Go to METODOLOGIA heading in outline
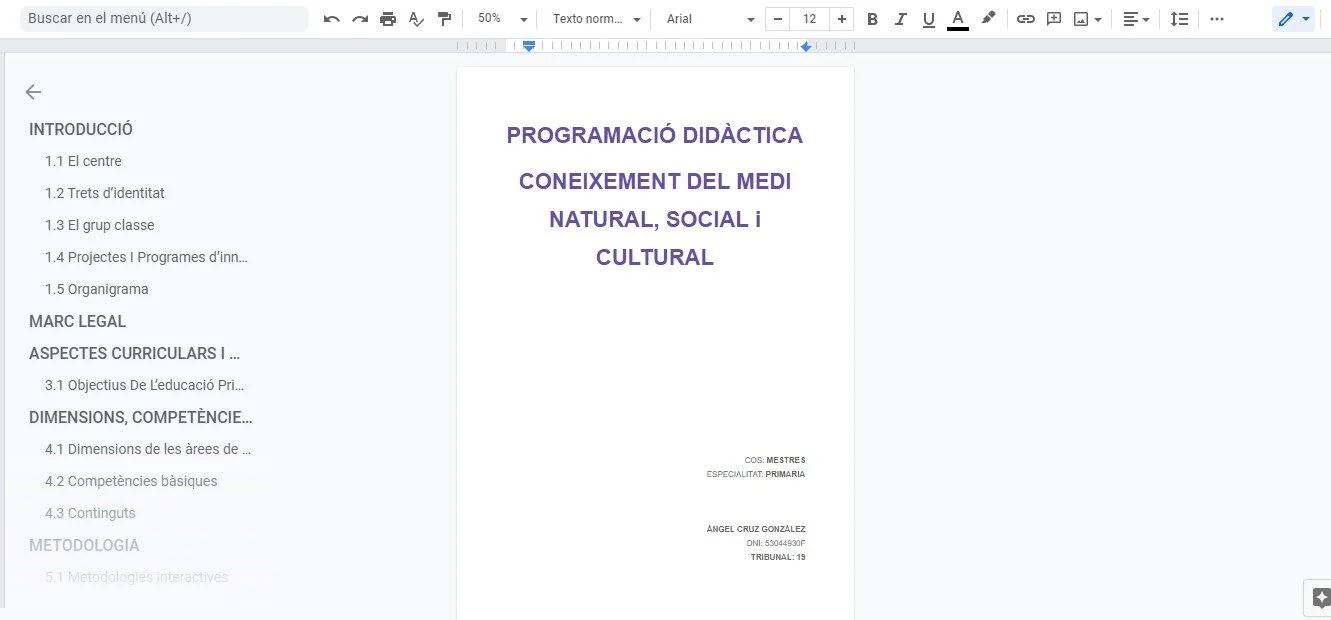 (x=84, y=545)
